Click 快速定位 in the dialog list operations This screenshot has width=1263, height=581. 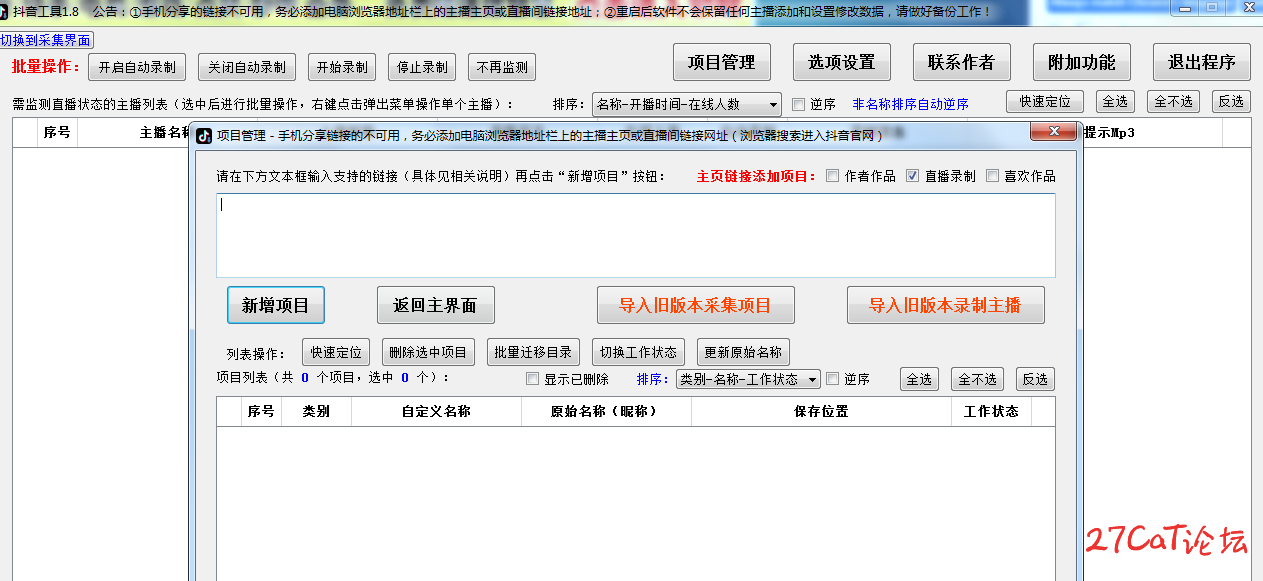(337, 352)
